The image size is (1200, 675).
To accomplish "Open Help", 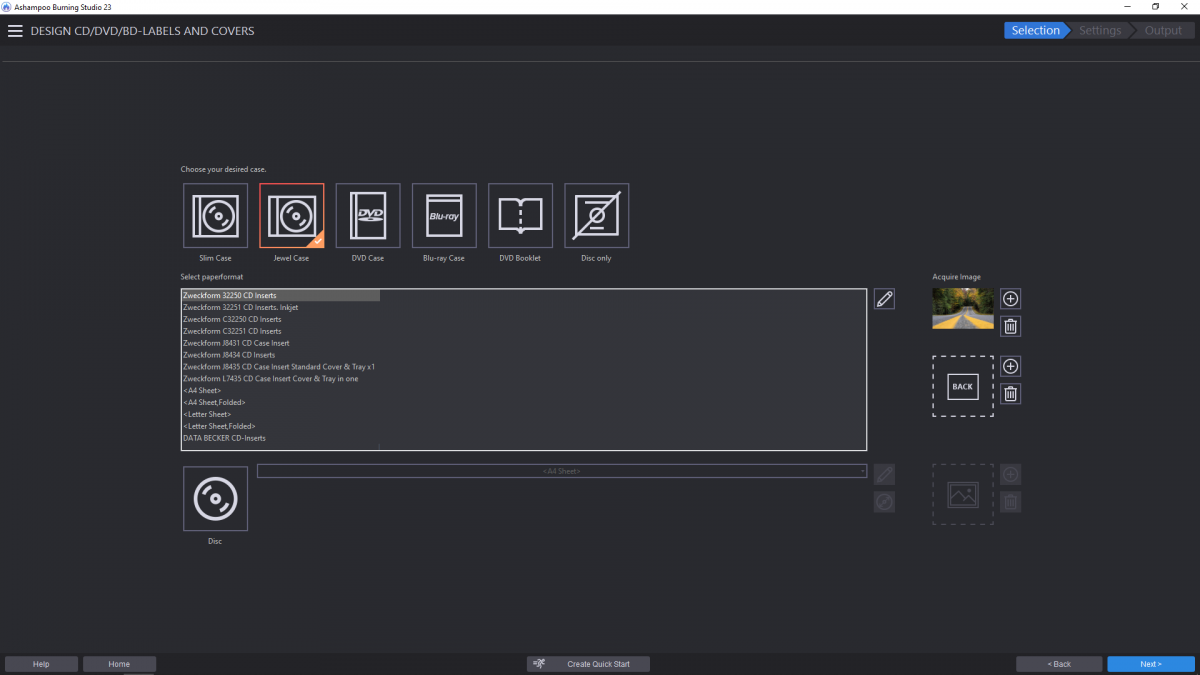I will [x=40, y=663].
